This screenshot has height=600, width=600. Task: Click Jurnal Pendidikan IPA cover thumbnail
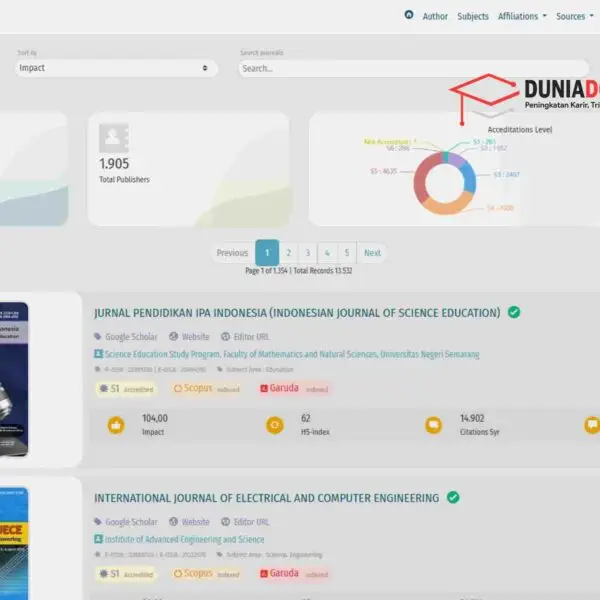pos(14,379)
